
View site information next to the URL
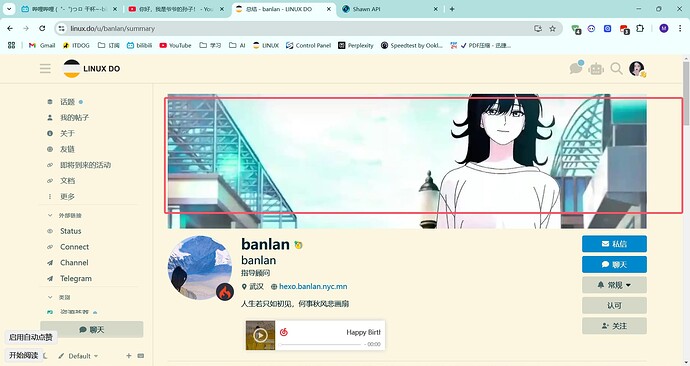point(62,28)
